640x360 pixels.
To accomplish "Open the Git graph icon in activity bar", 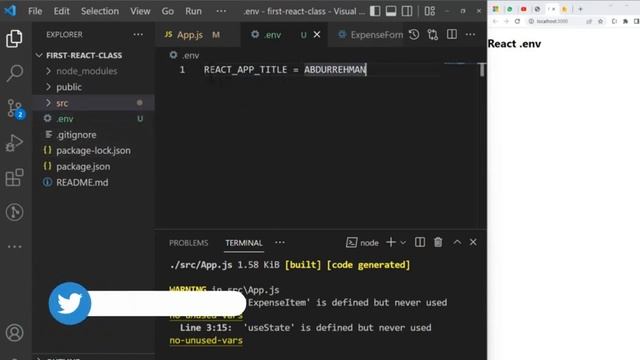I will point(14,212).
